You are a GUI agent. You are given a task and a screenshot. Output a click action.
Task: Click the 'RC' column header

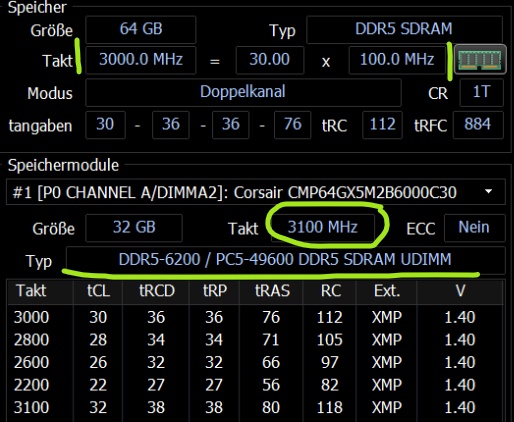331,291
